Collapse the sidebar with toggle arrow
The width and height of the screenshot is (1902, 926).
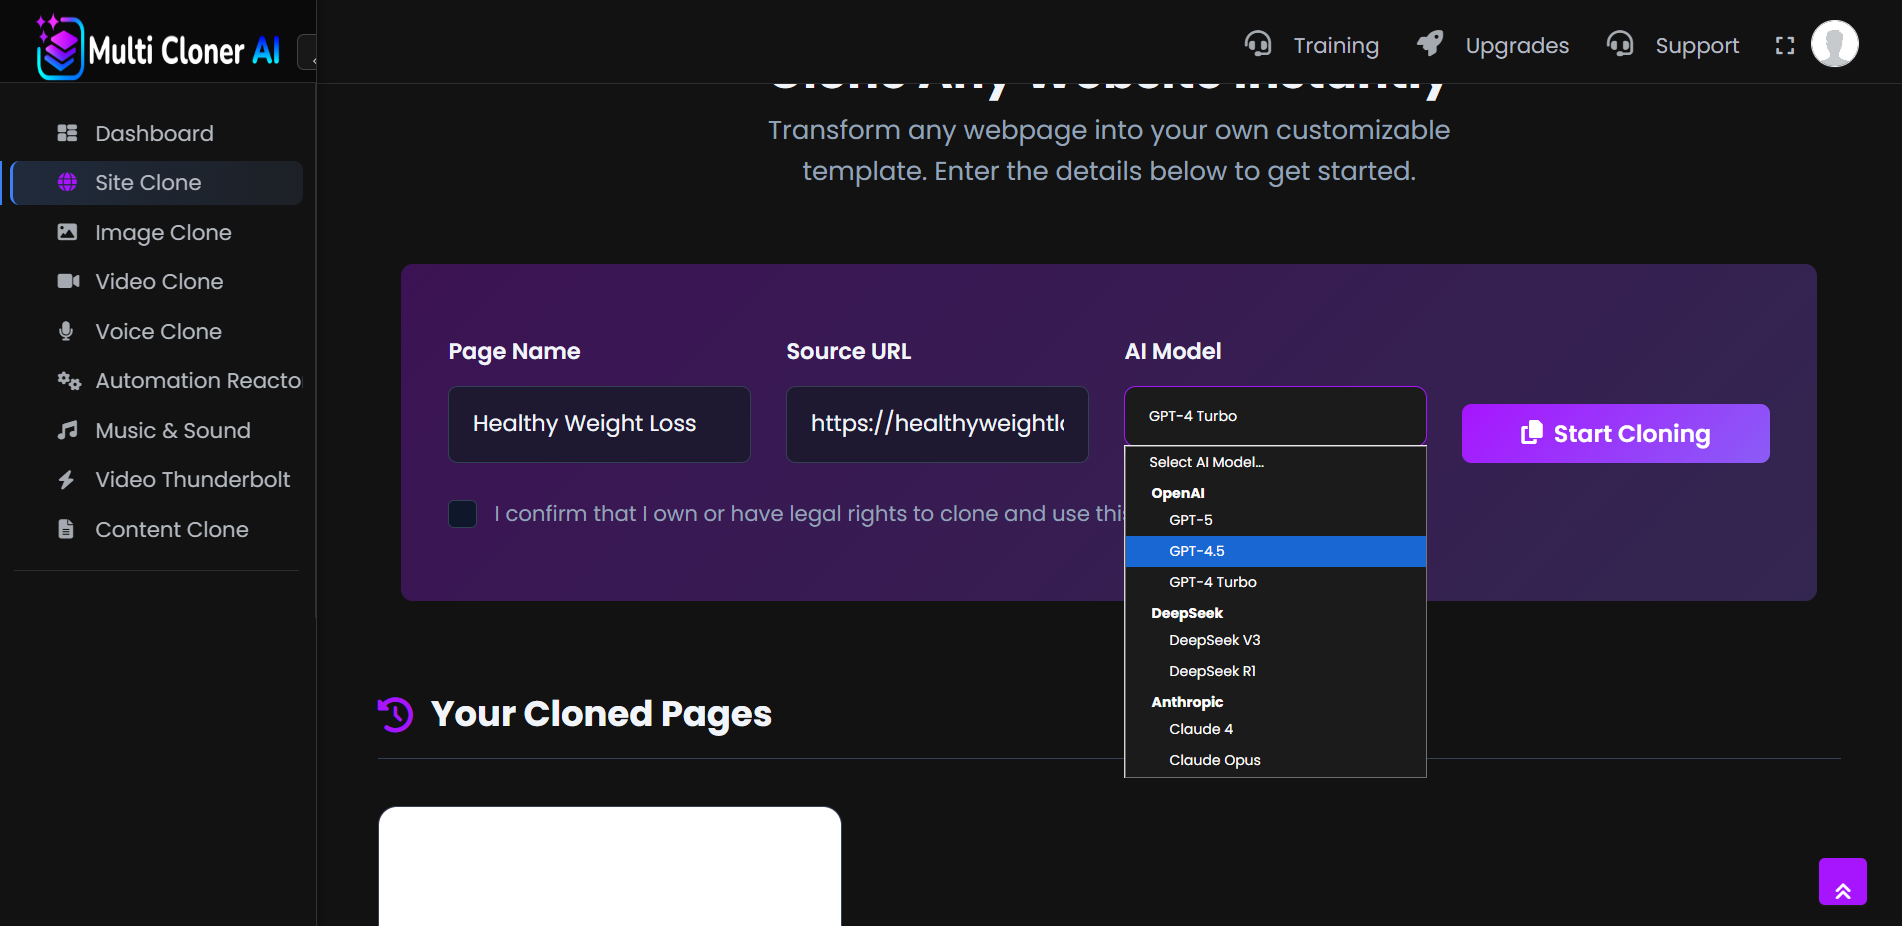coord(310,53)
